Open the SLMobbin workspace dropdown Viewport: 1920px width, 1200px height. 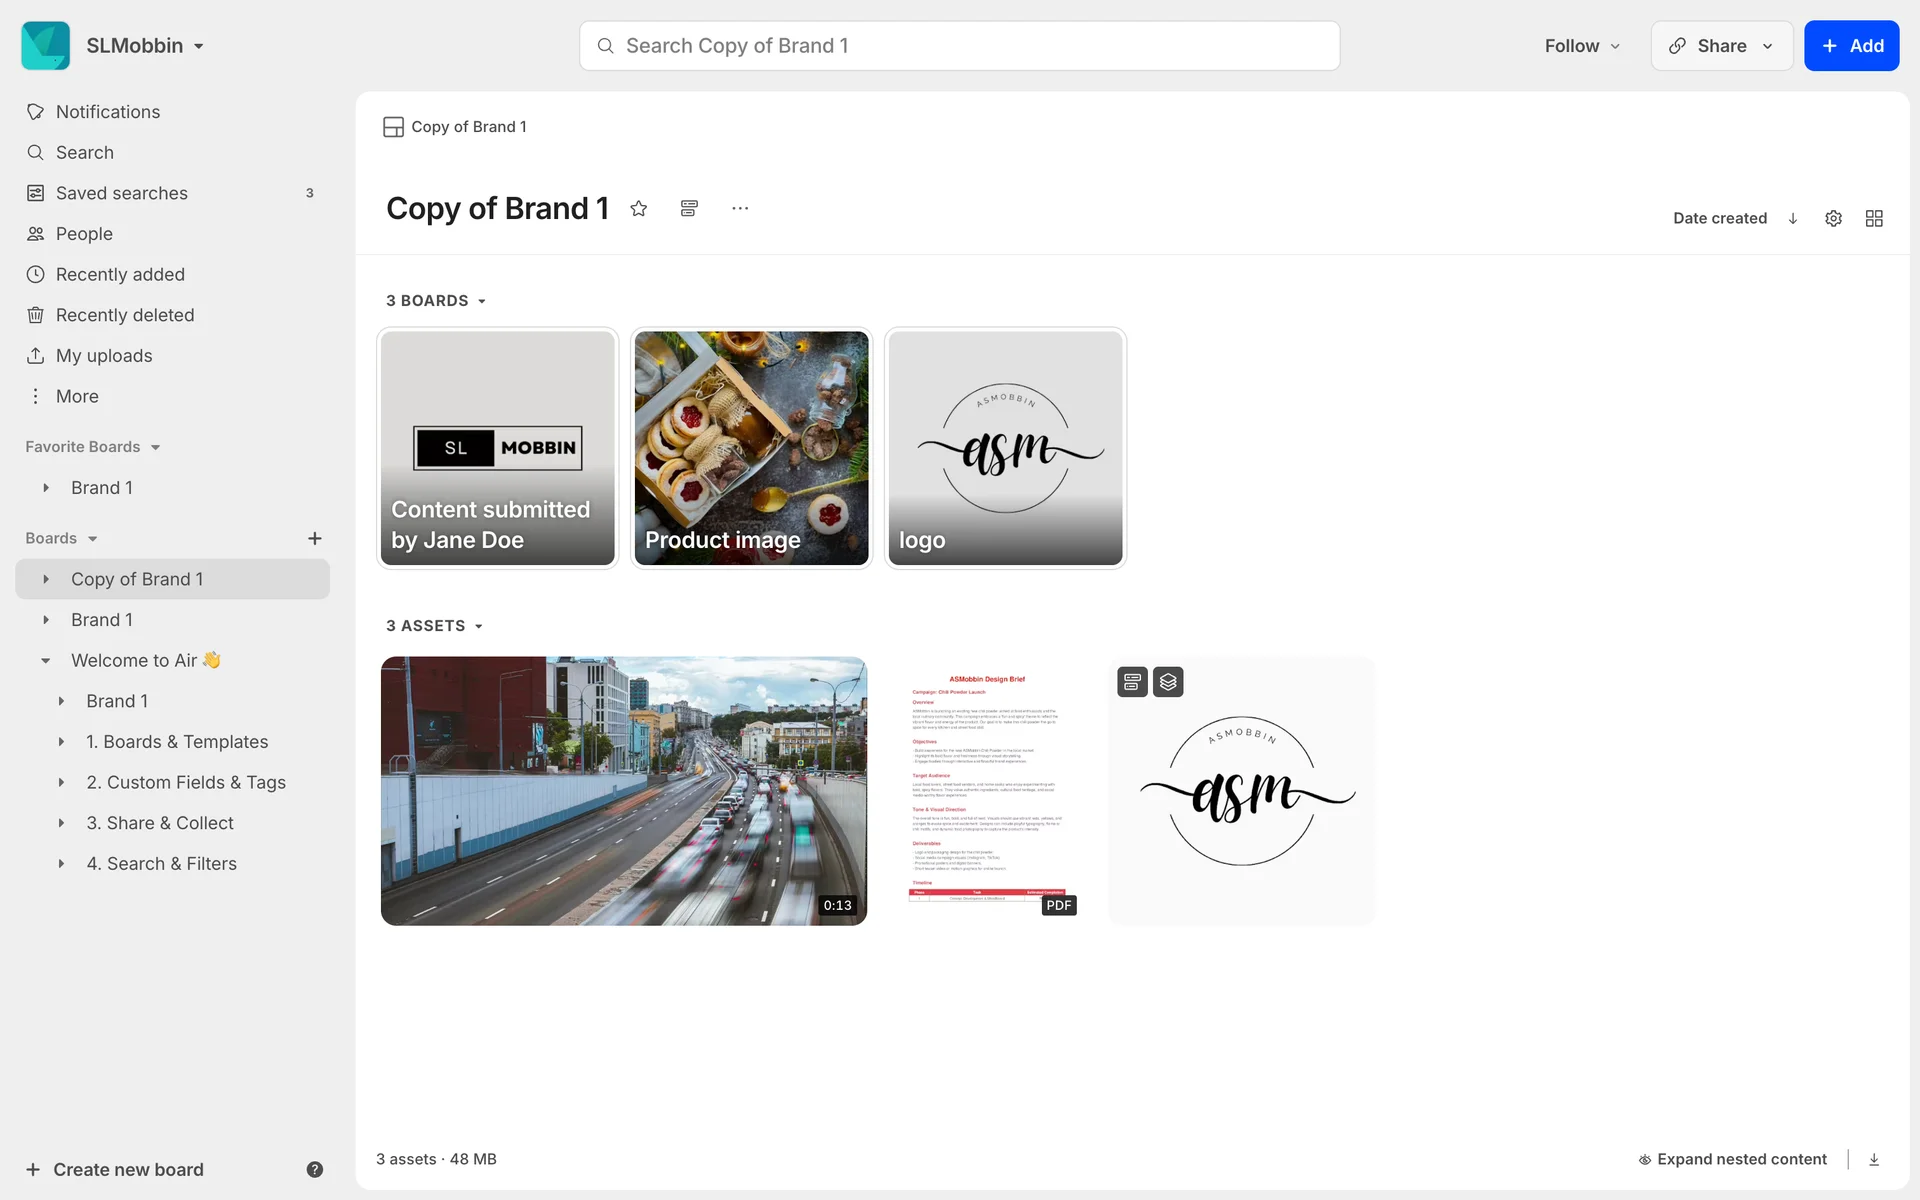coord(145,46)
